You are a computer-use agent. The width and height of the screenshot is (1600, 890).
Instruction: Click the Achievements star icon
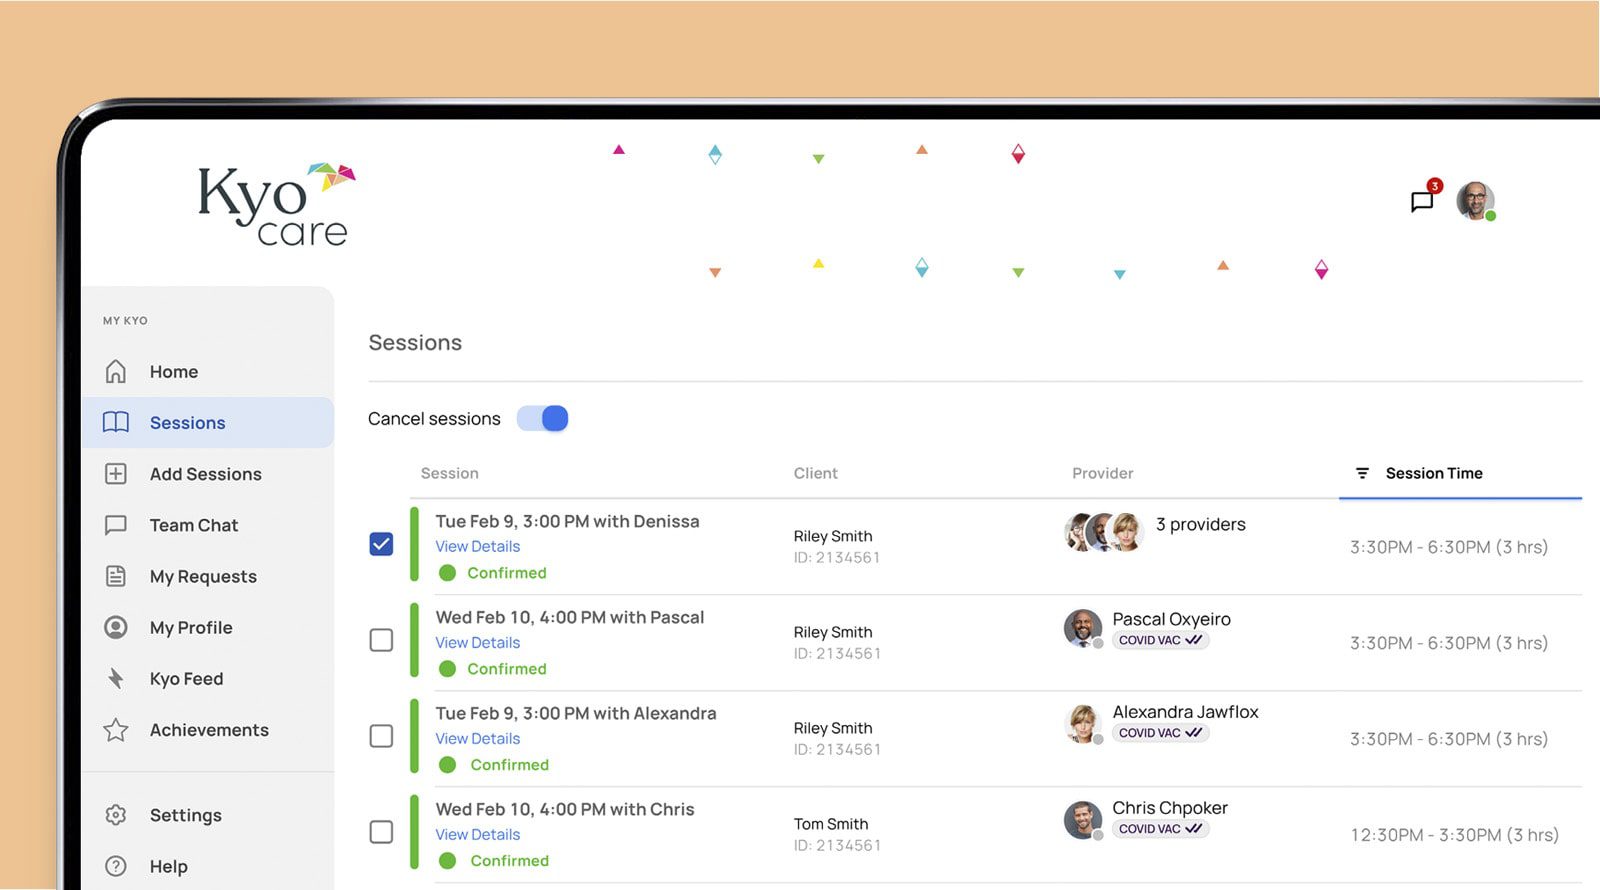pos(116,730)
